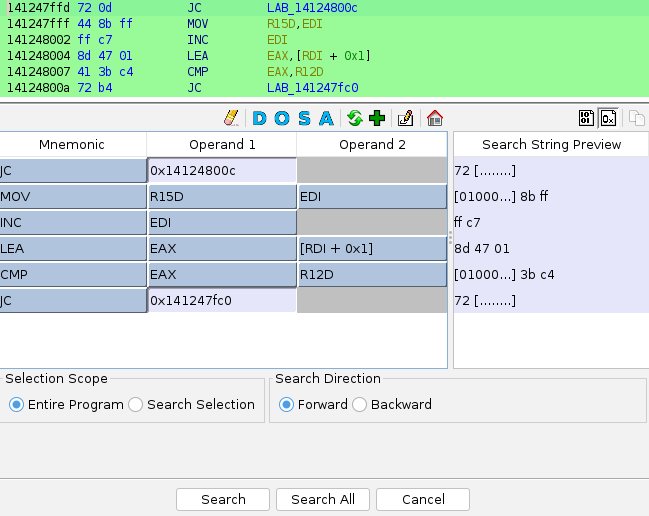
Task: Toggle EDI operand 1 cell in INC row
Action: [x=222, y=223]
